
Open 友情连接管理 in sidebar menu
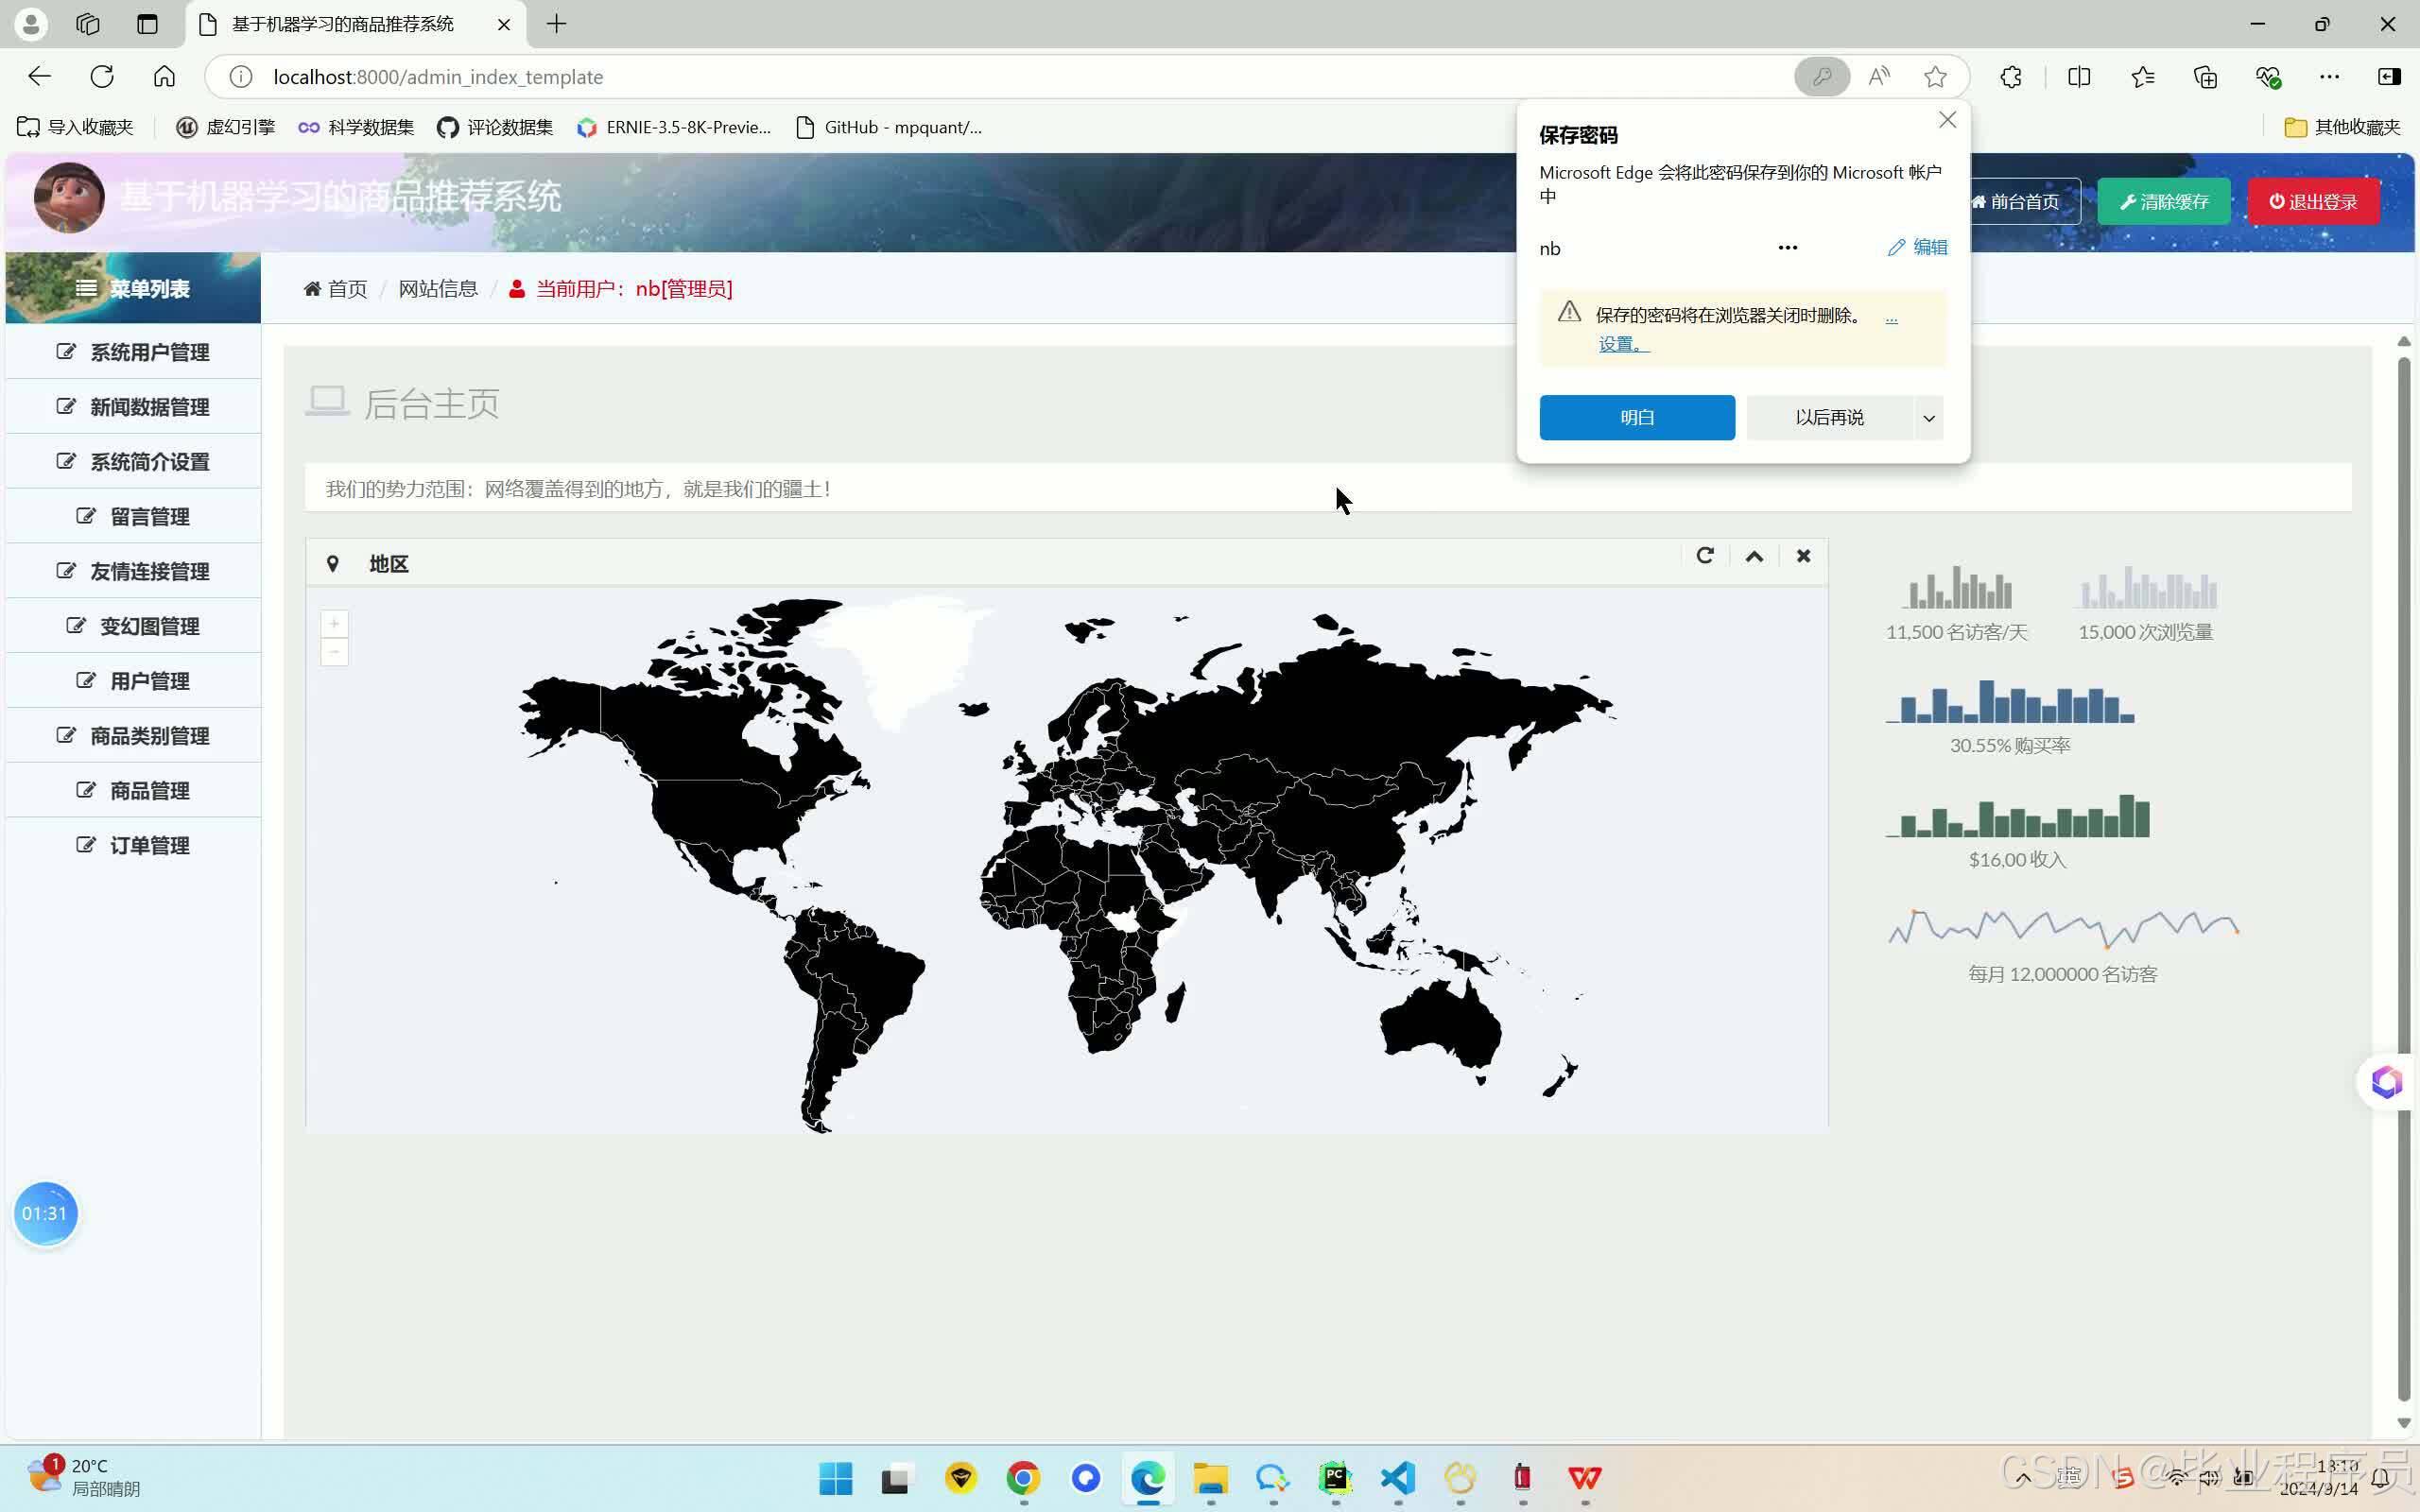click(133, 571)
